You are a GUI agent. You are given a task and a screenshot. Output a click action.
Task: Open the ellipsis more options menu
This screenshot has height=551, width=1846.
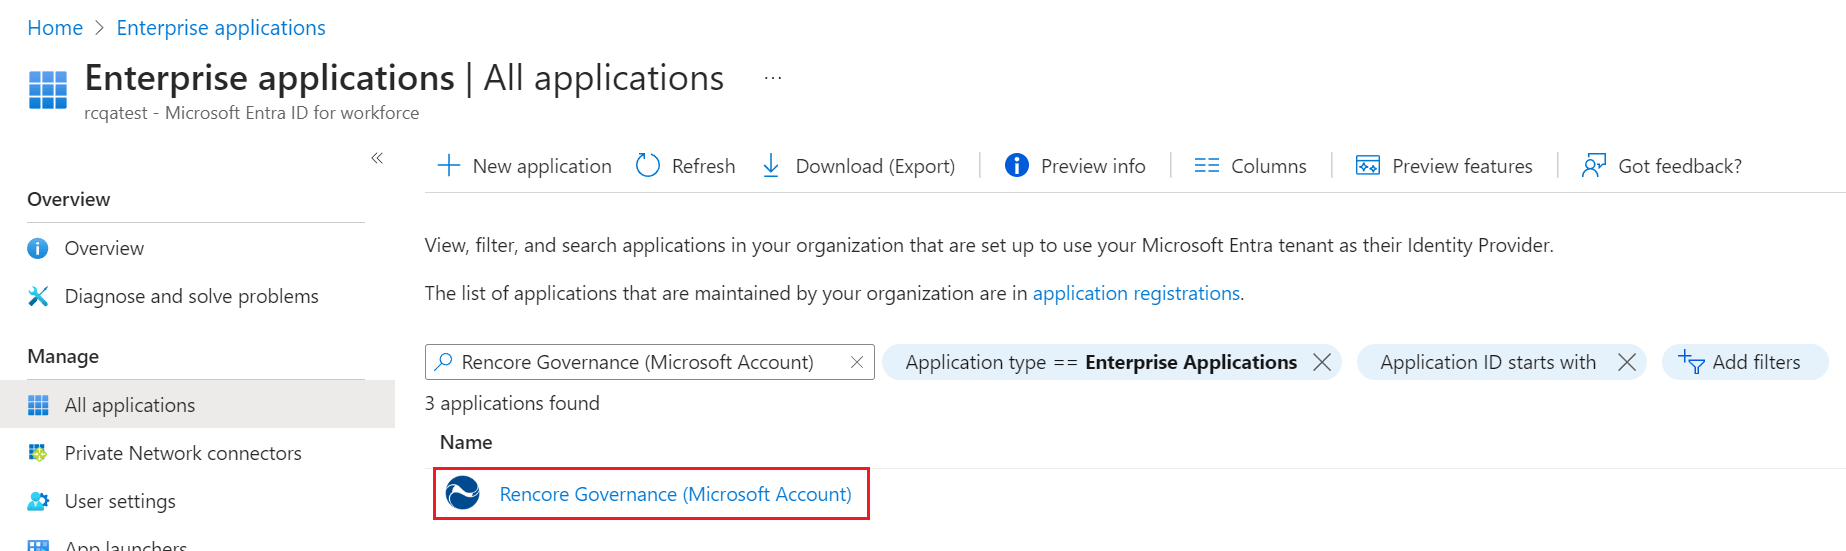[x=773, y=78]
